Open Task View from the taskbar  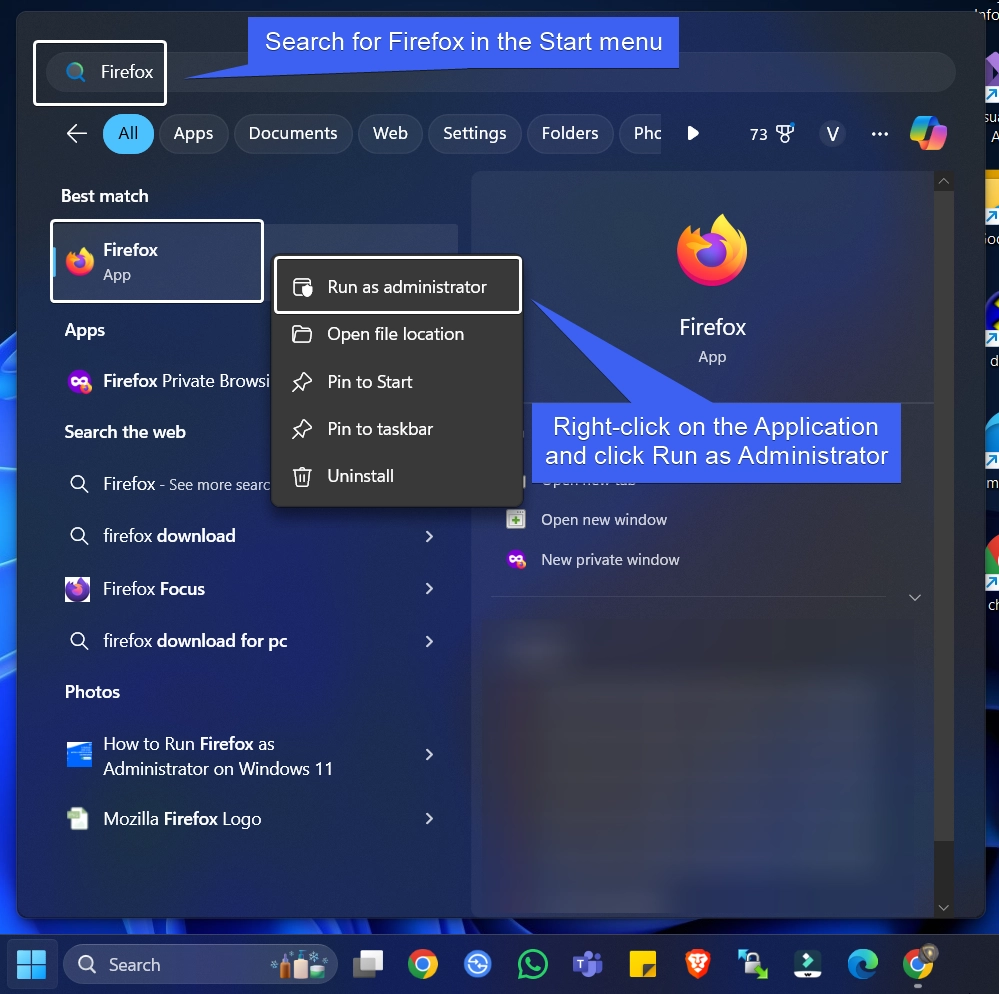pyautogui.click(x=368, y=964)
